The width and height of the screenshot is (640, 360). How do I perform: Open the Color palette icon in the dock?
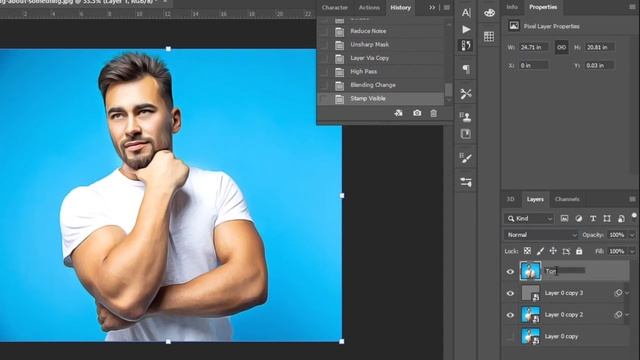[x=489, y=13]
